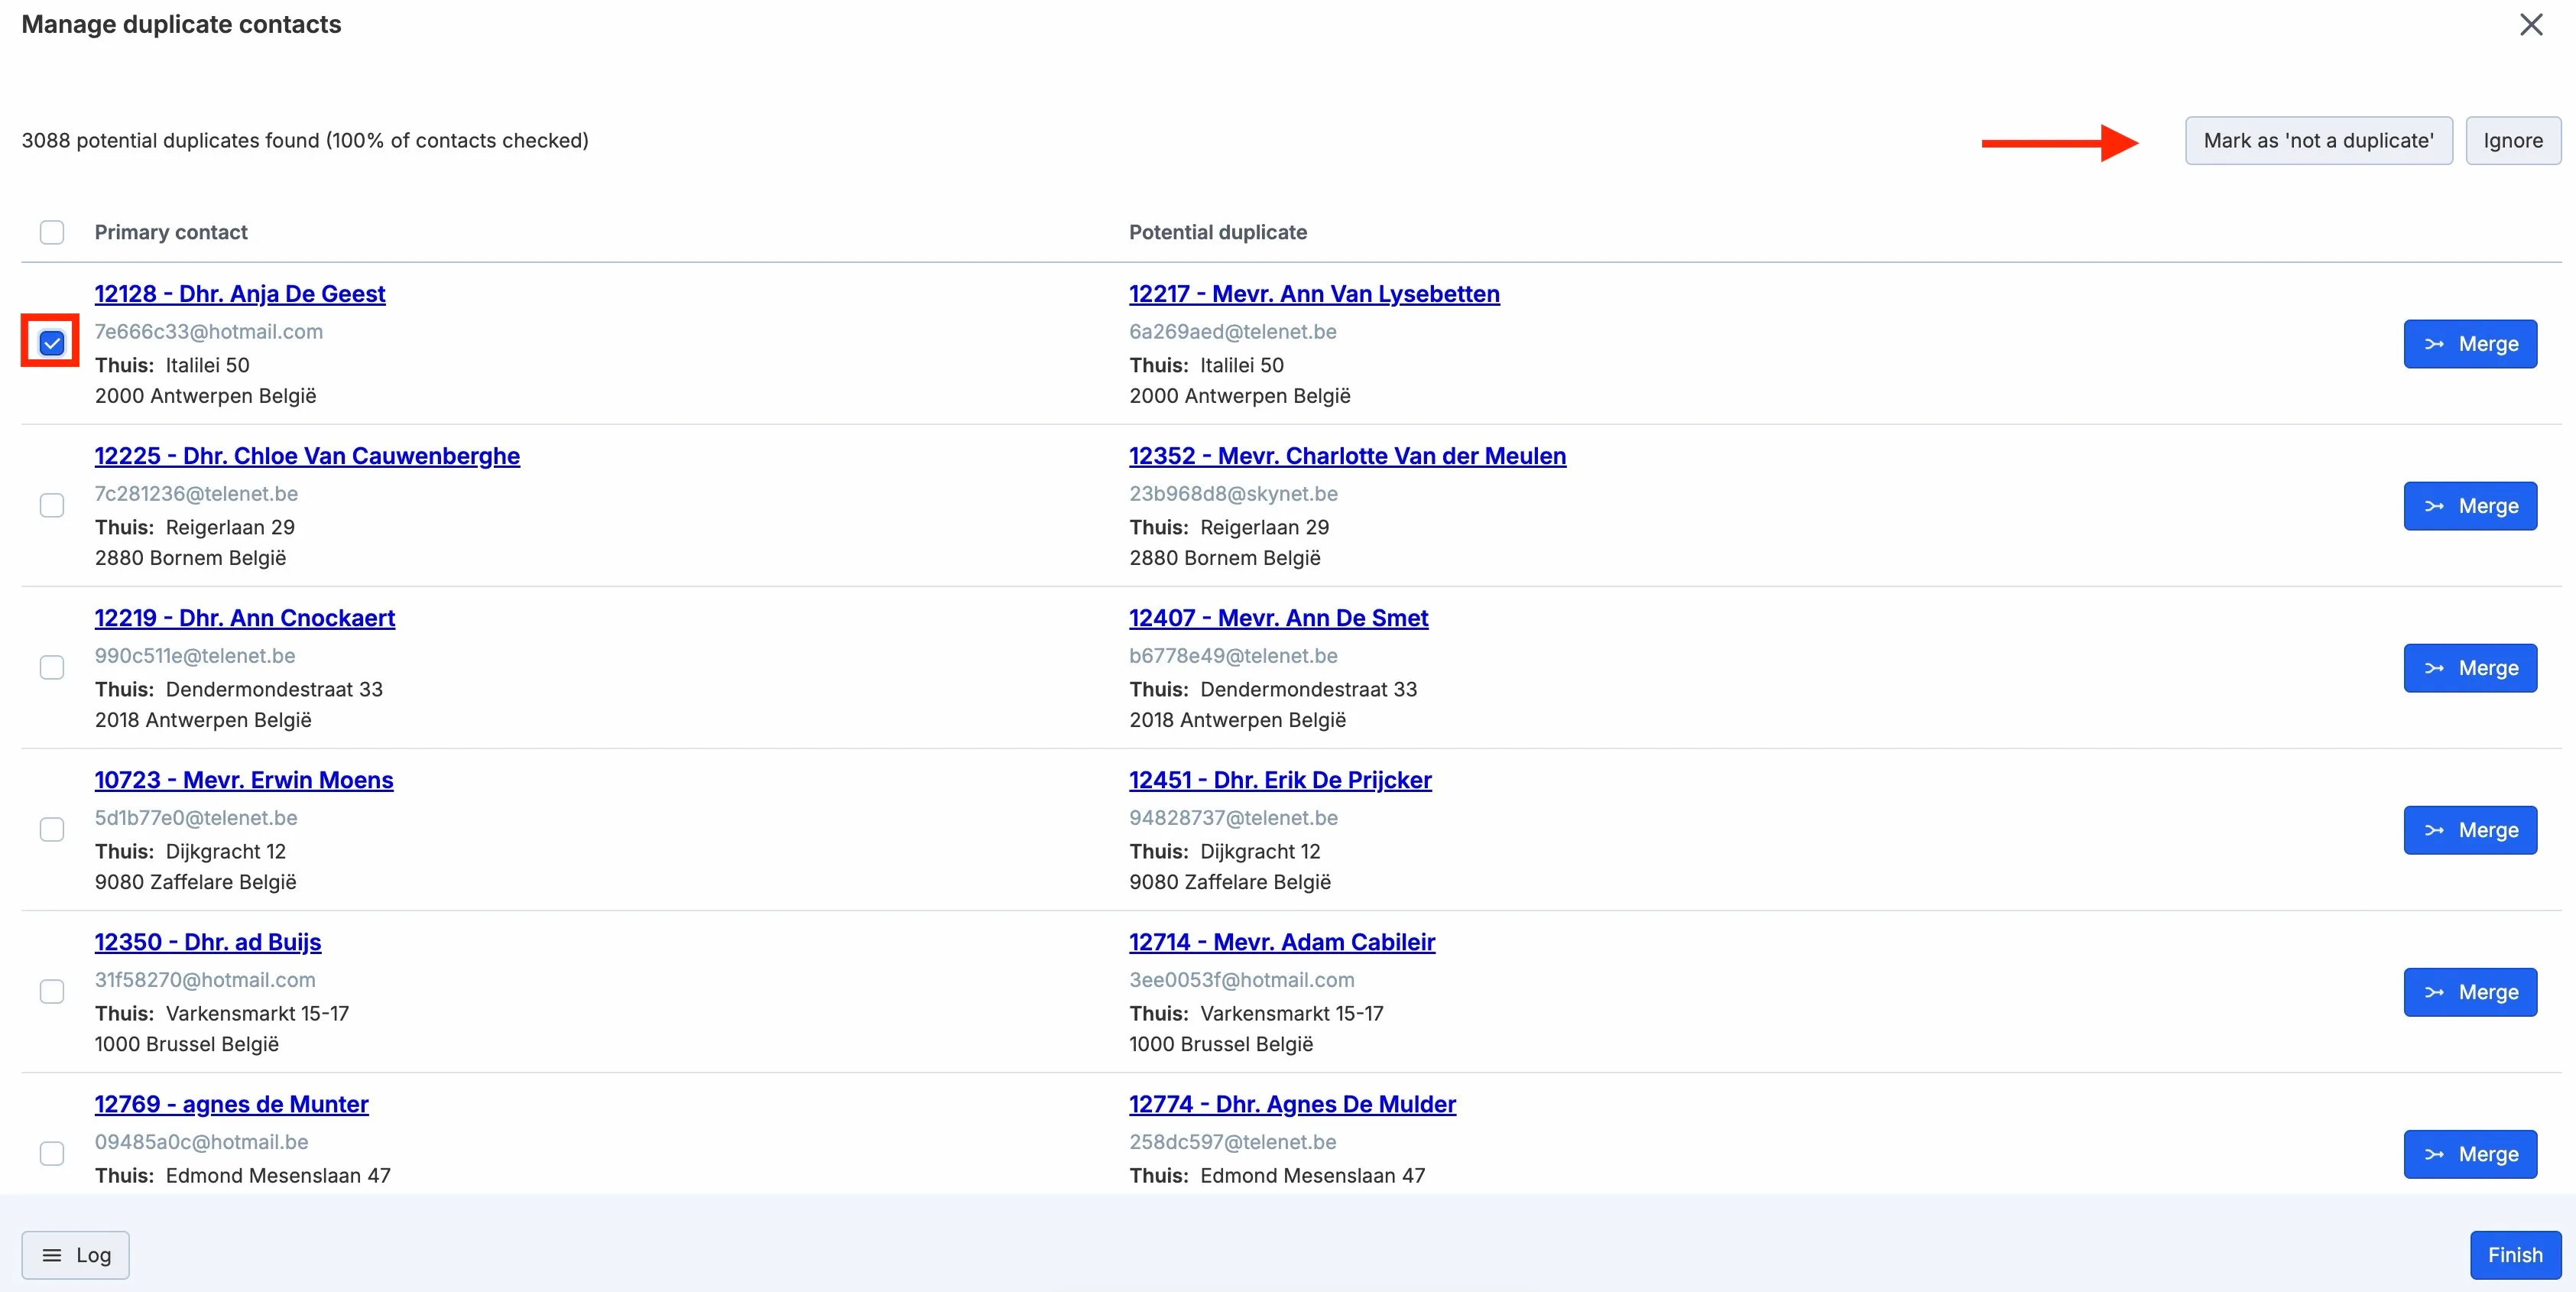Open contact 12352 - Mevr. Charlotte Van der Meulen
This screenshot has height=1292, width=2576.
pos(1347,456)
